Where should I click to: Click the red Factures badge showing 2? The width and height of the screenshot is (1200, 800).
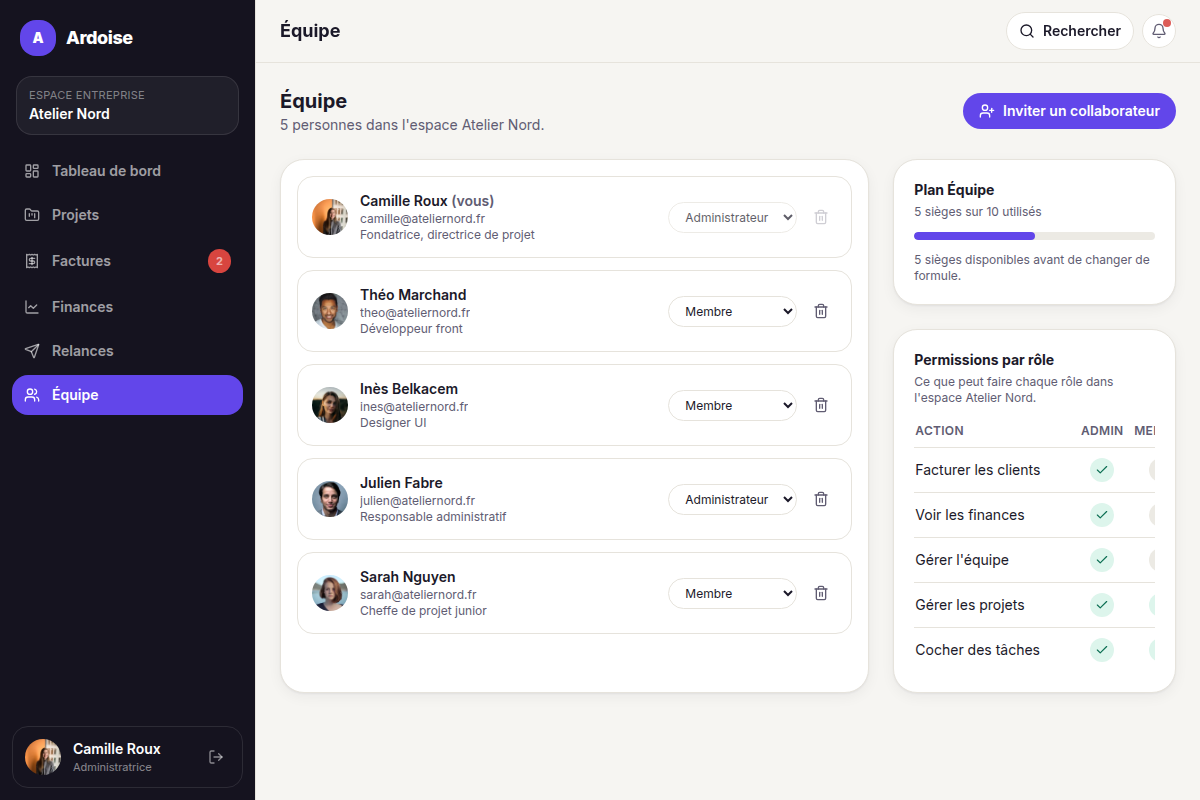[x=219, y=261]
